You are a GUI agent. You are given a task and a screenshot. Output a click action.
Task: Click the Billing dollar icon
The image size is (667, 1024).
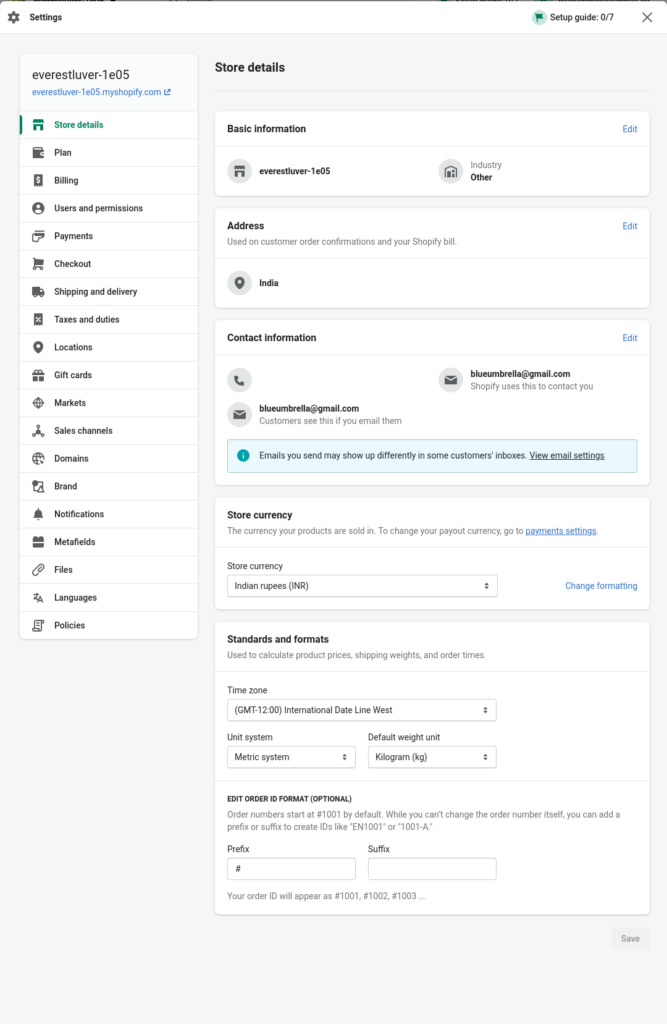coord(39,180)
